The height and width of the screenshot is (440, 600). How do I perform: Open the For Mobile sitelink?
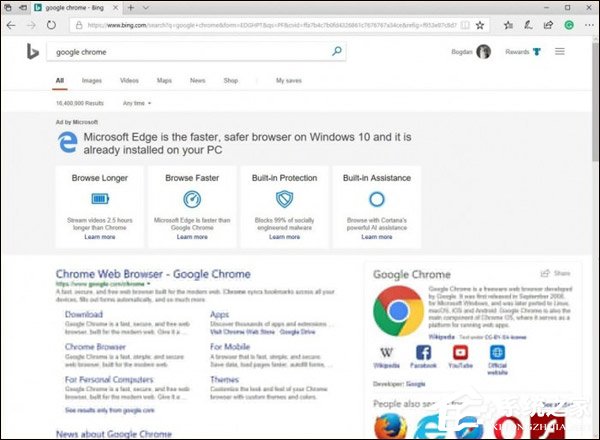(230, 347)
